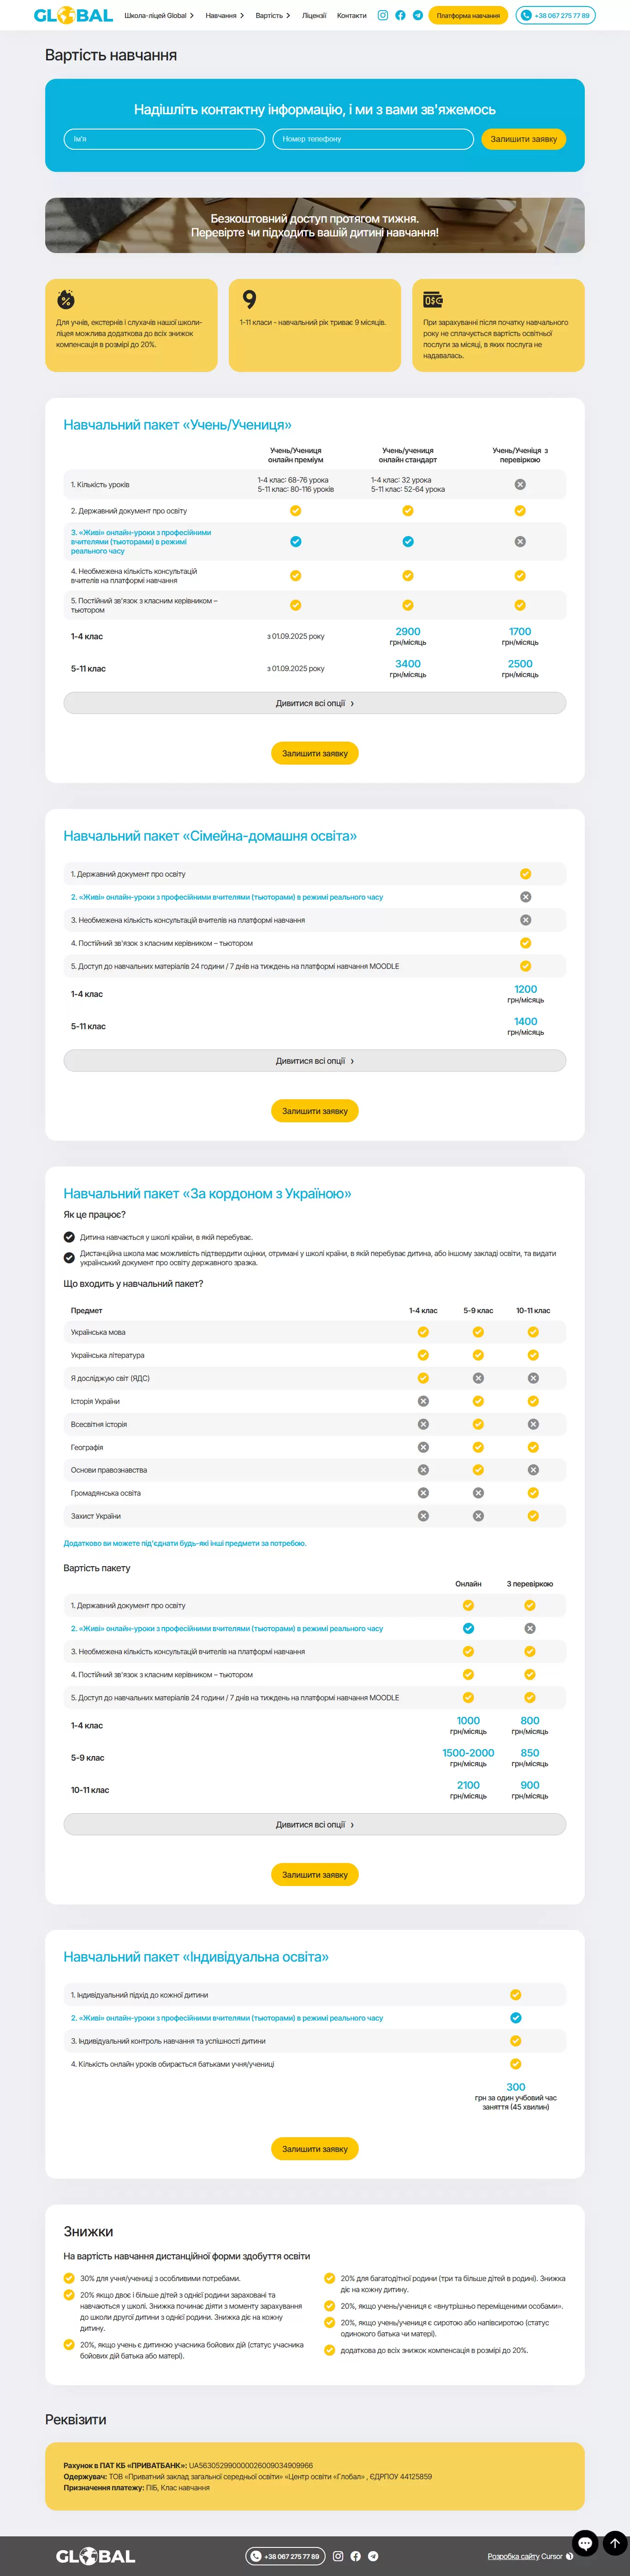The height and width of the screenshot is (2576, 630).
Task: Open the footer Instagram icon
Action: click(338, 2556)
